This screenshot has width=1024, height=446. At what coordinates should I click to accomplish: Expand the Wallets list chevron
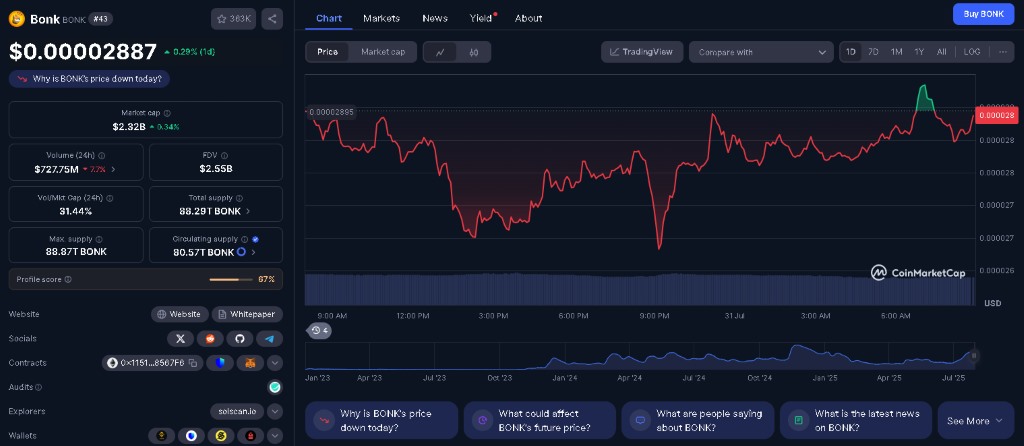[275, 436]
